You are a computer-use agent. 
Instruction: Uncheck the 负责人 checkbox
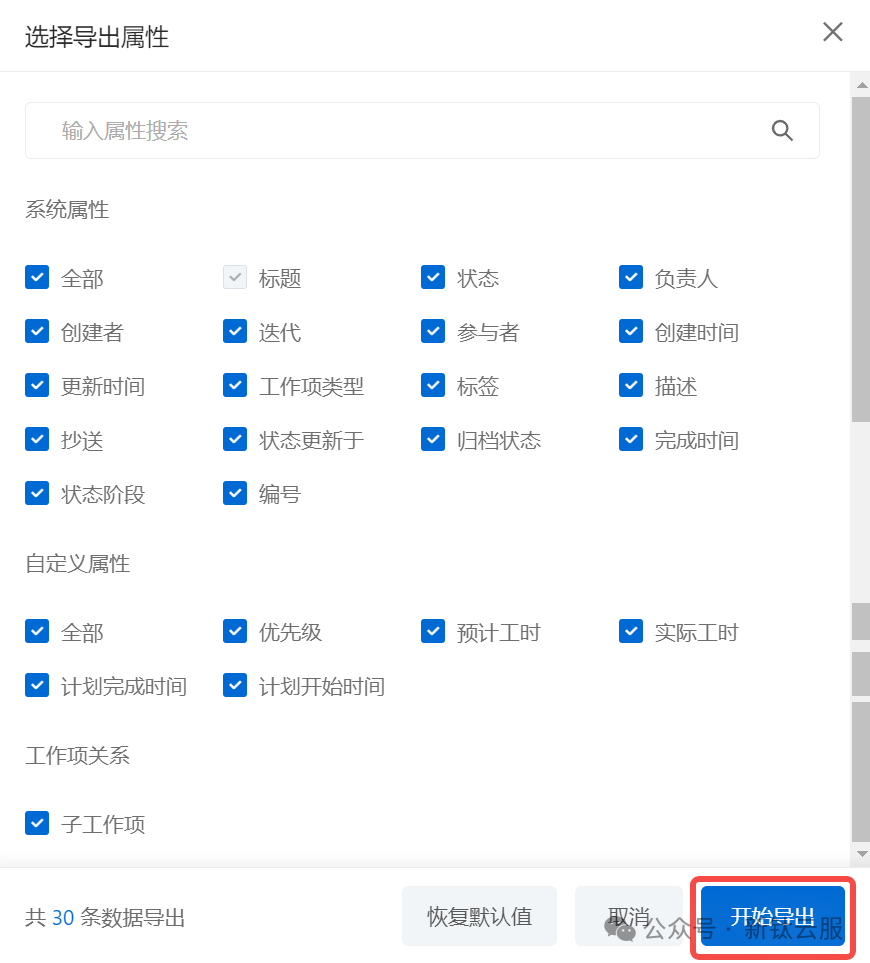(631, 278)
